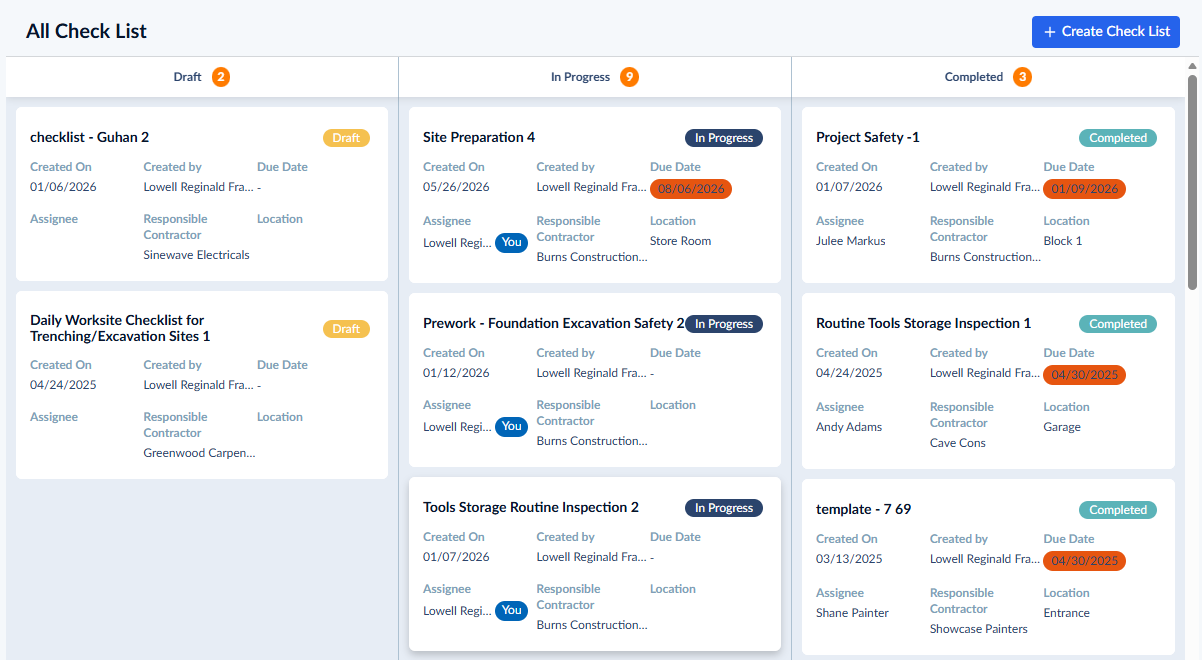Screen dimensions: 1202x660
Task: Click the vertical scrollbar on the right
Action: click(x=1192, y=180)
